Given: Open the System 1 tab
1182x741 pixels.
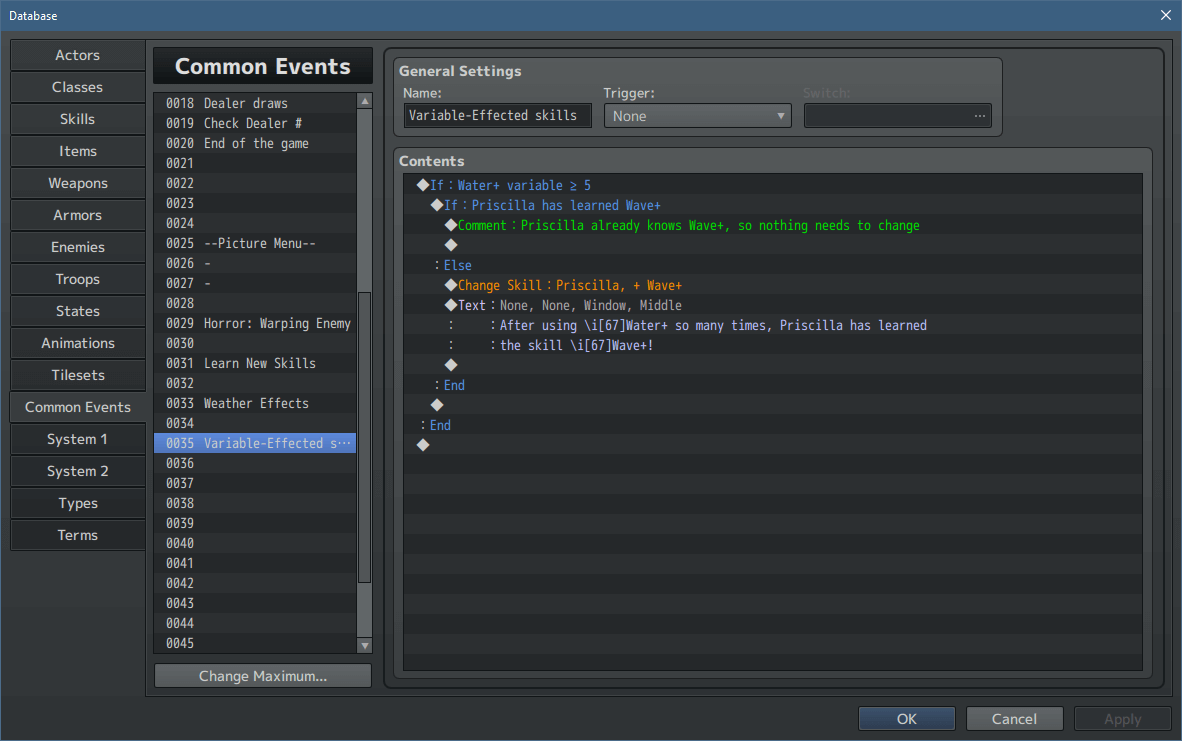Looking at the screenshot, I should (78, 439).
